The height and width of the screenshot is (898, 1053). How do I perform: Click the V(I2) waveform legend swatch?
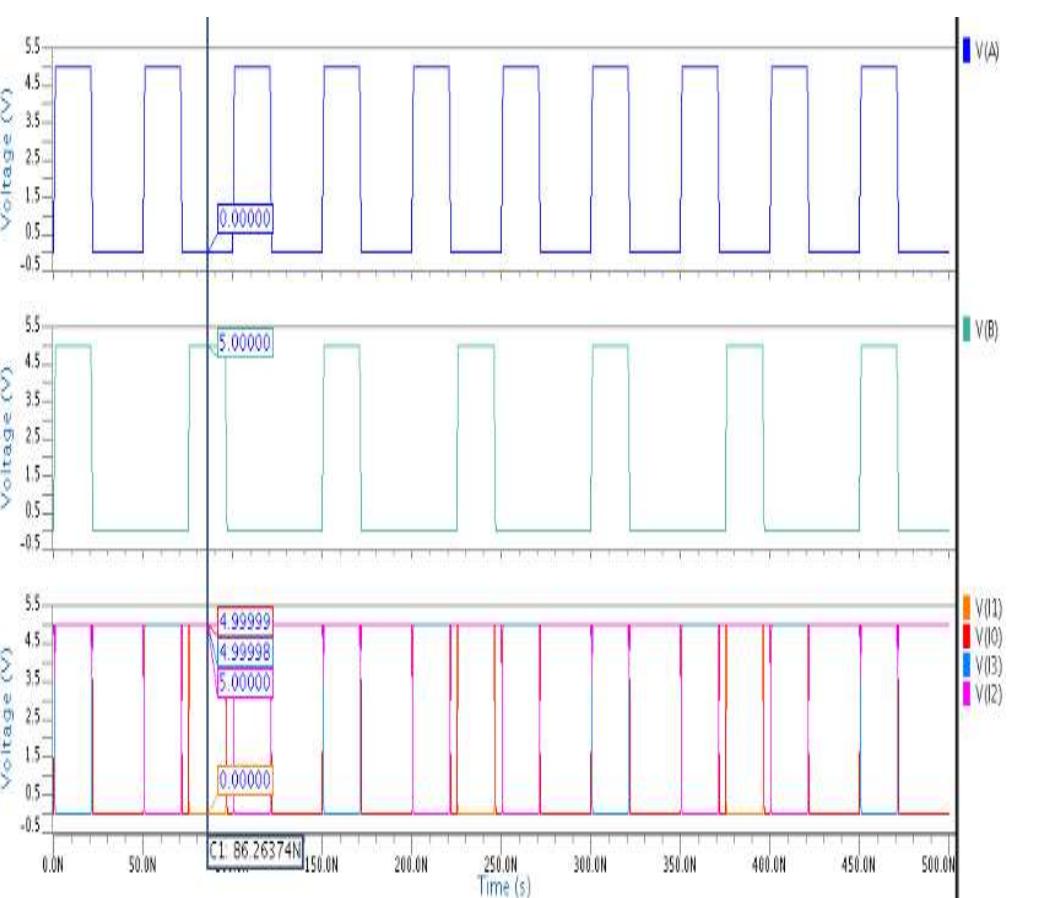pyautogui.click(x=966, y=690)
